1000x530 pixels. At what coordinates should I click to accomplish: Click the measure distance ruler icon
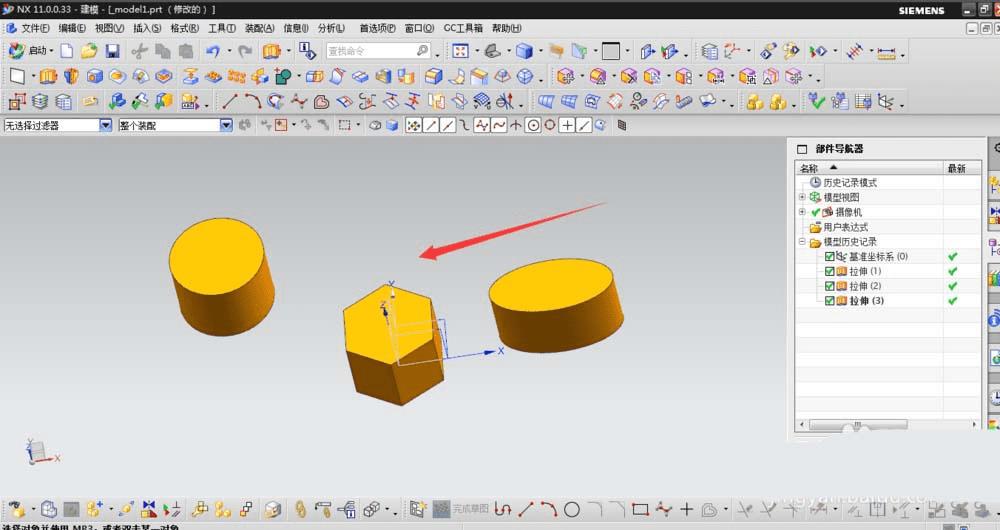tap(885, 51)
